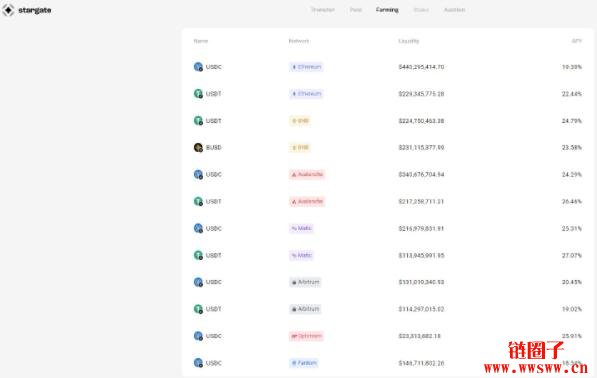The height and width of the screenshot is (378, 597).
Task: Click the Arbitrum badge in USDC row
Action: [x=305, y=282]
